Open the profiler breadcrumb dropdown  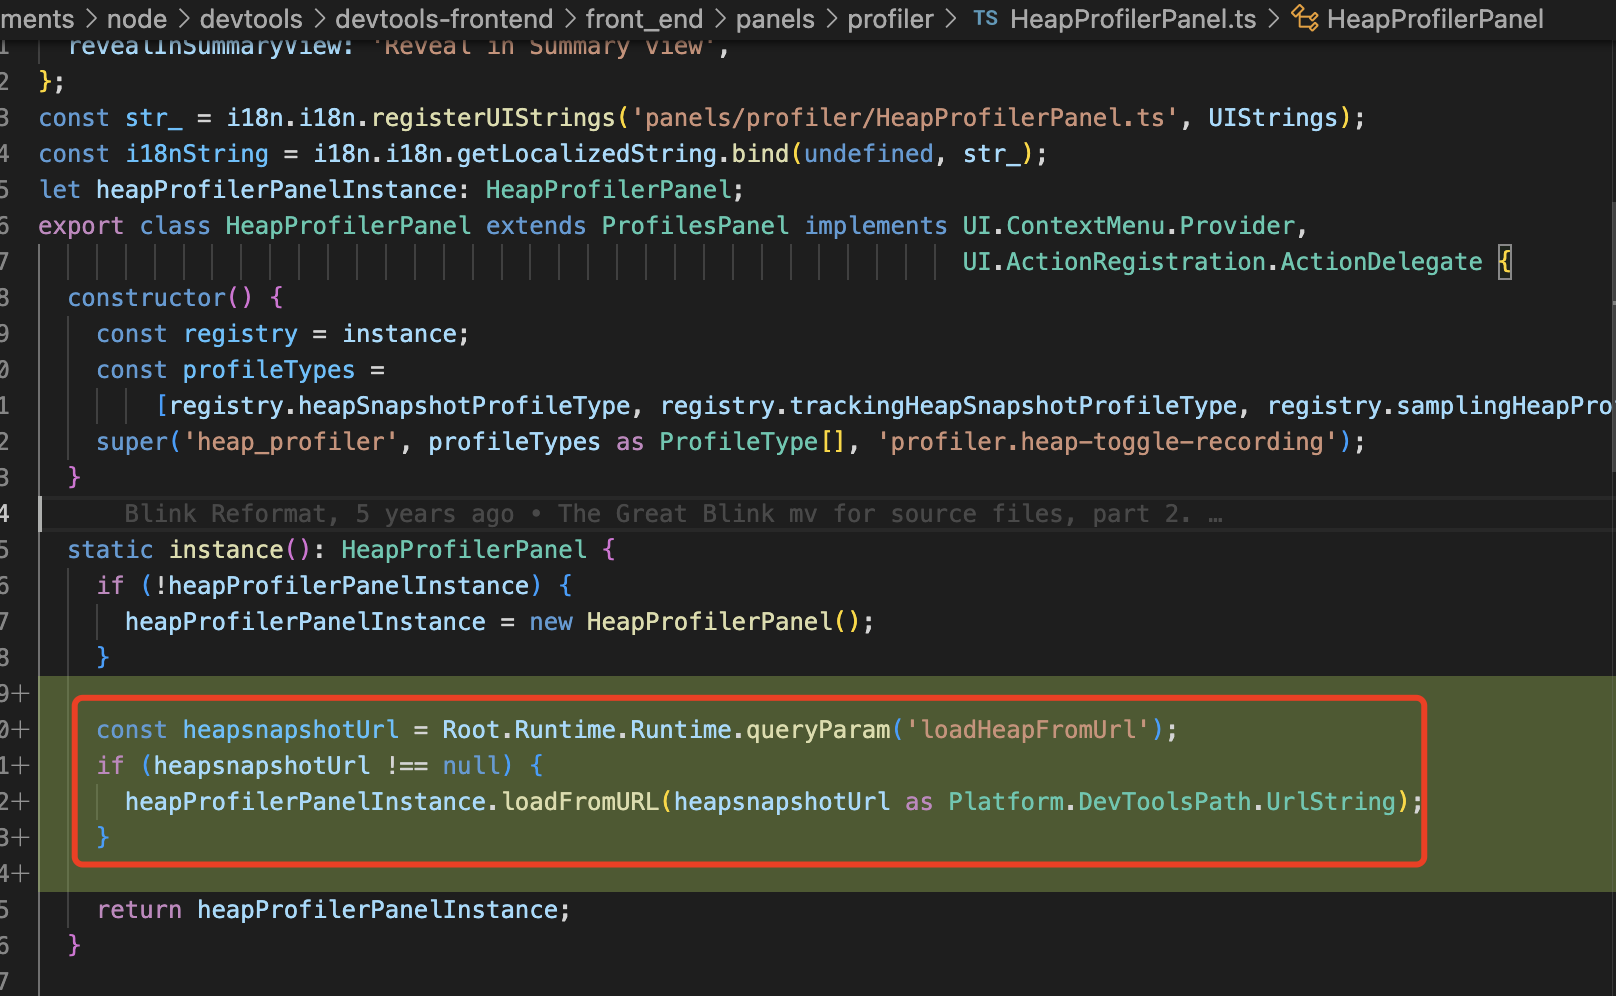pyautogui.click(x=890, y=18)
